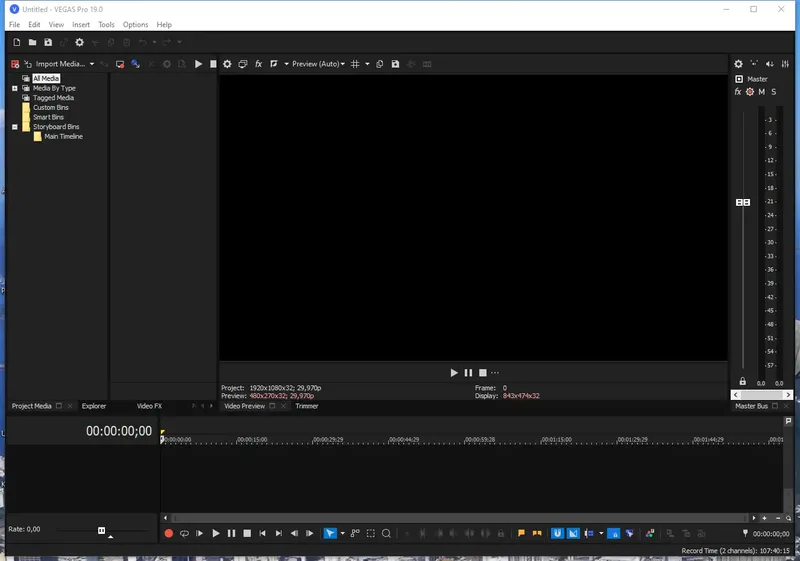Toggle Loop Playback on timeline transport
Screen dimensions: 800x561
184,533
